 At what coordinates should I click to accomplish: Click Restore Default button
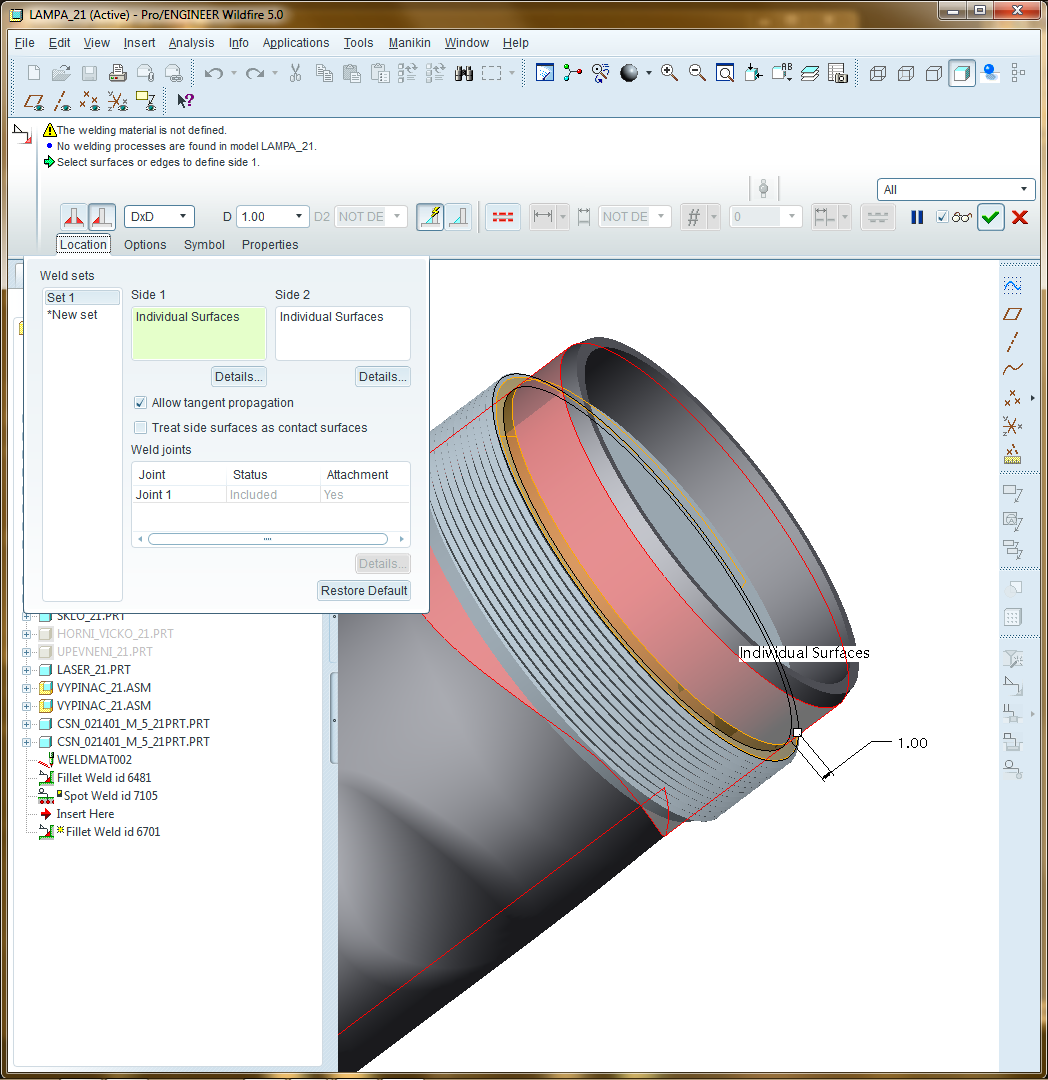coord(364,591)
